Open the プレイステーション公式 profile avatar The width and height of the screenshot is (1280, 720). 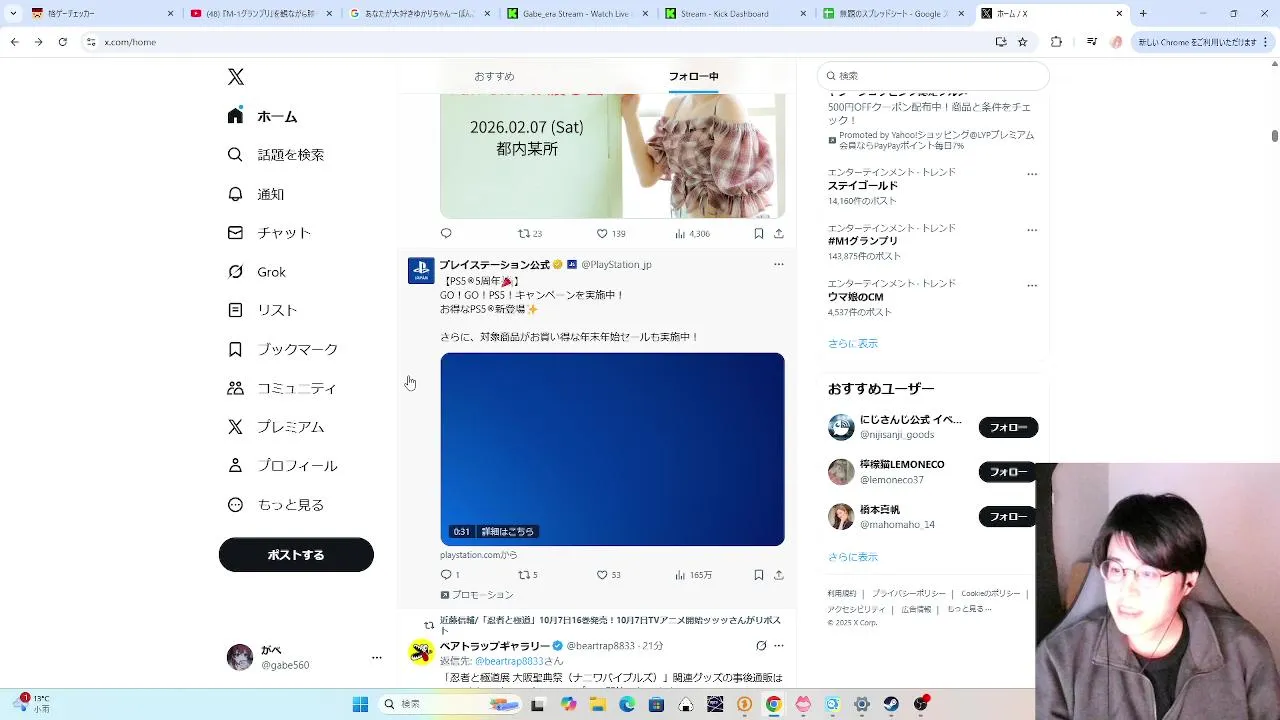click(x=421, y=270)
